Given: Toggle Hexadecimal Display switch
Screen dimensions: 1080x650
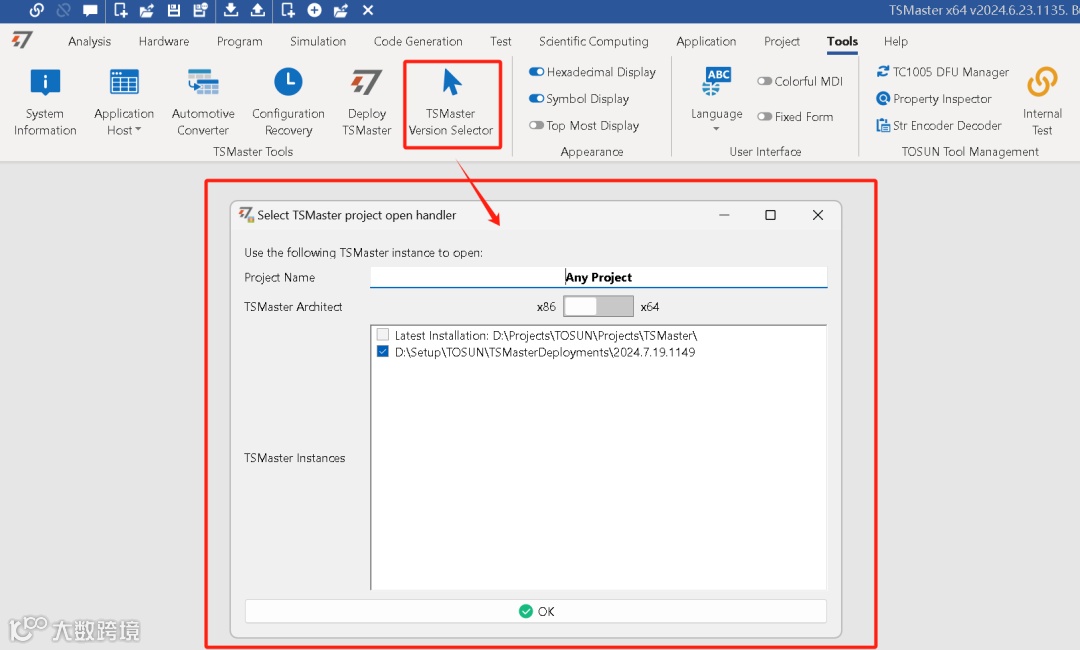Looking at the screenshot, I should click(x=537, y=72).
